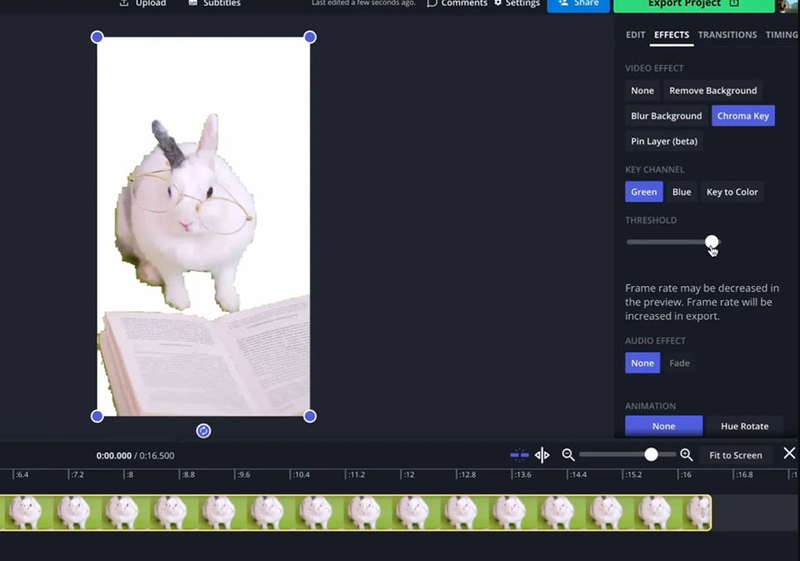This screenshot has height=561, width=800.
Task: Click the snap/trim blue dashed icon in timeline toolbar
Action: point(519,454)
